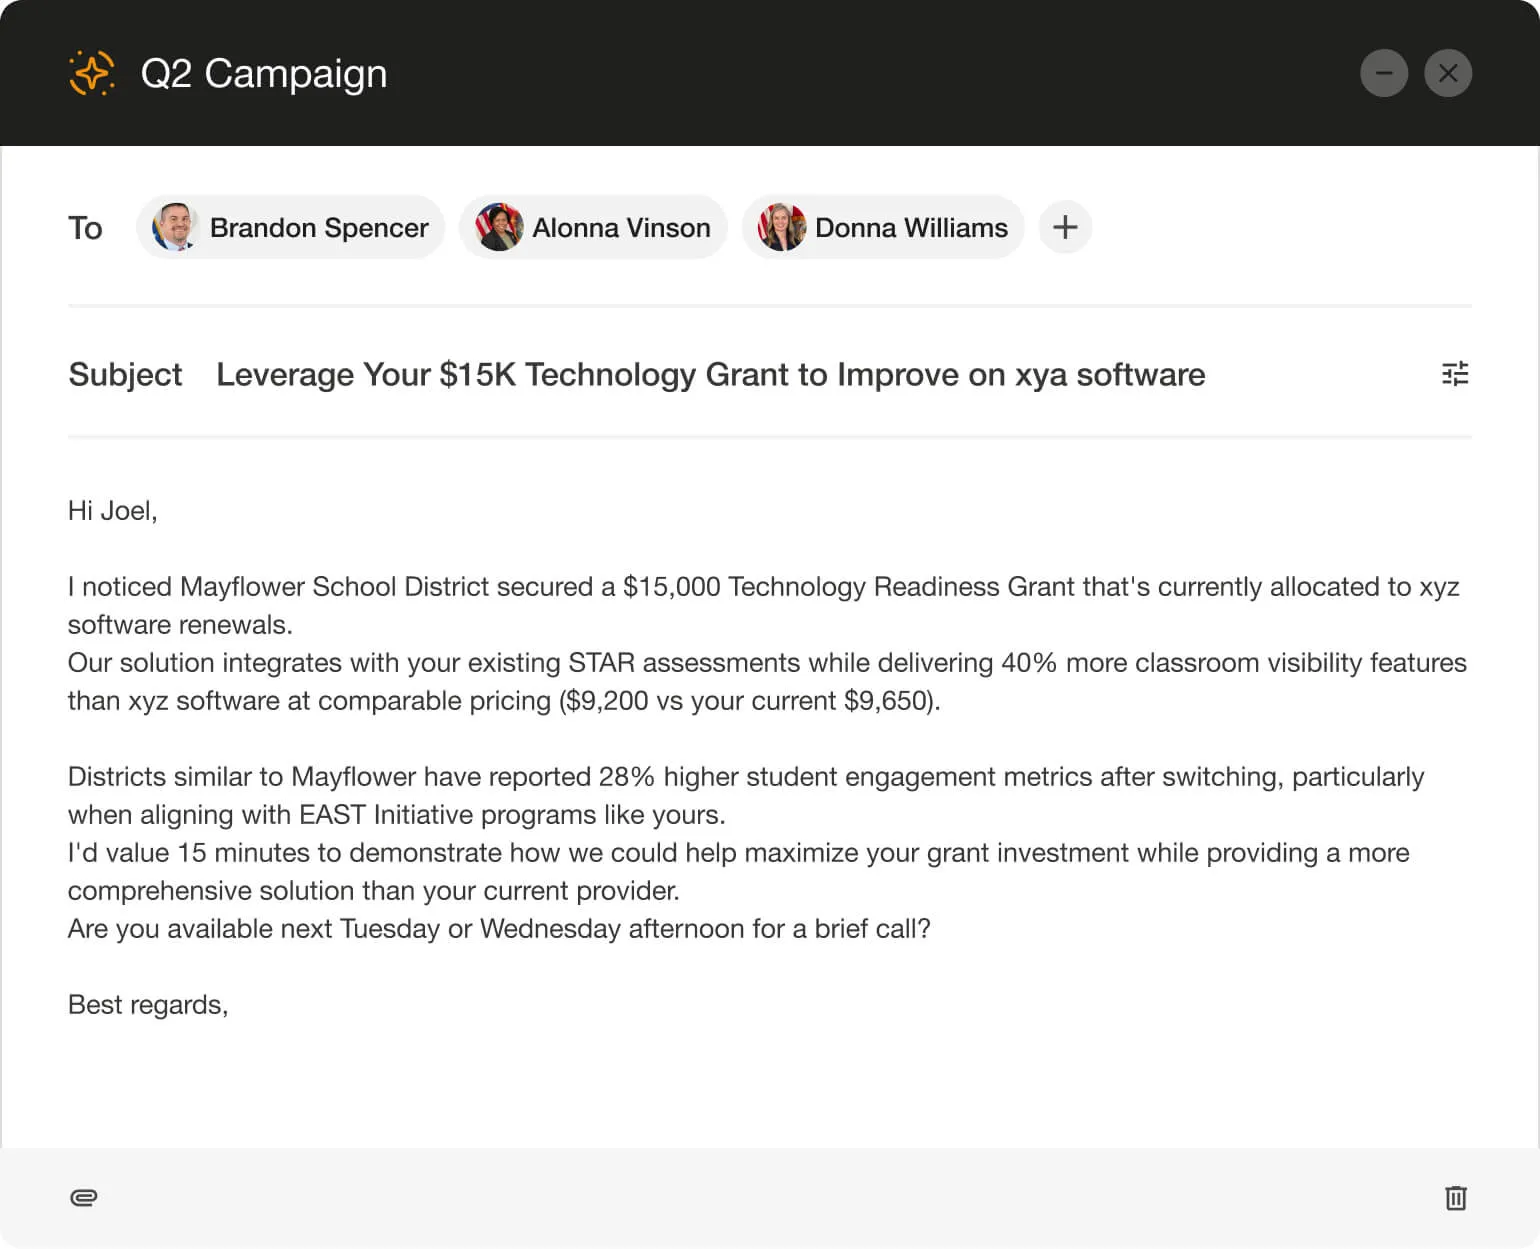Click the sentence 'I noticed Mayflower School District'
This screenshot has width=1540, height=1249.
coord(764,605)
